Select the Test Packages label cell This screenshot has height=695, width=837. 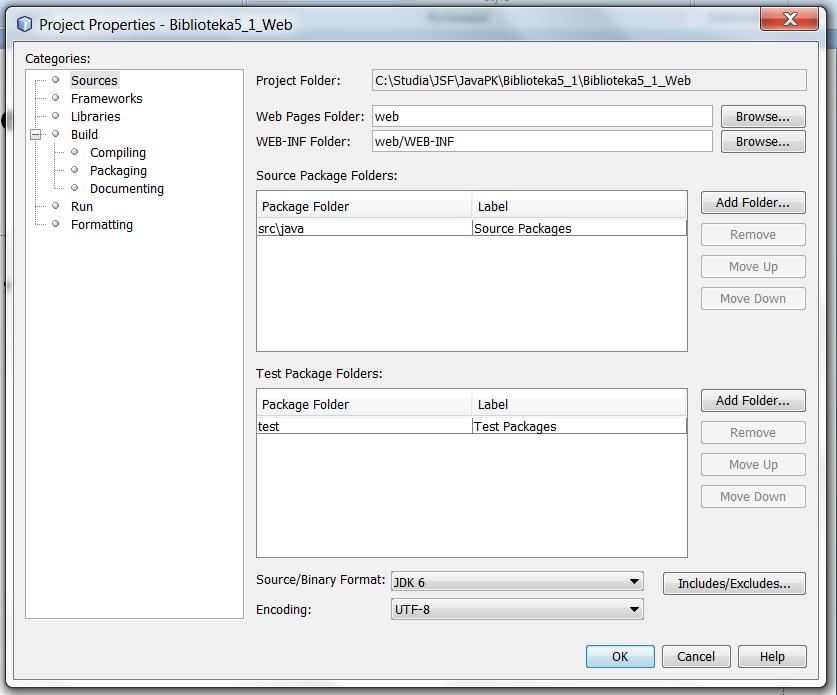(x=579, y=427)
